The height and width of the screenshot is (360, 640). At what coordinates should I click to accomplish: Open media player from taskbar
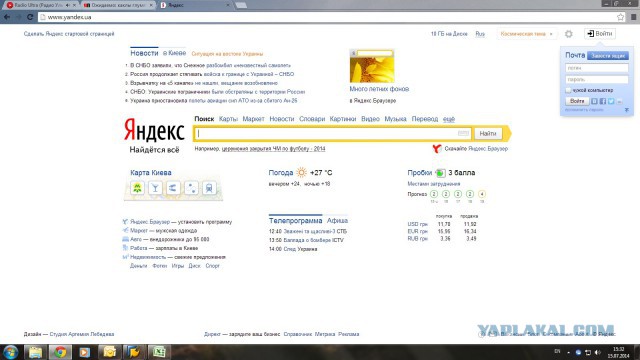pos(84,352)
